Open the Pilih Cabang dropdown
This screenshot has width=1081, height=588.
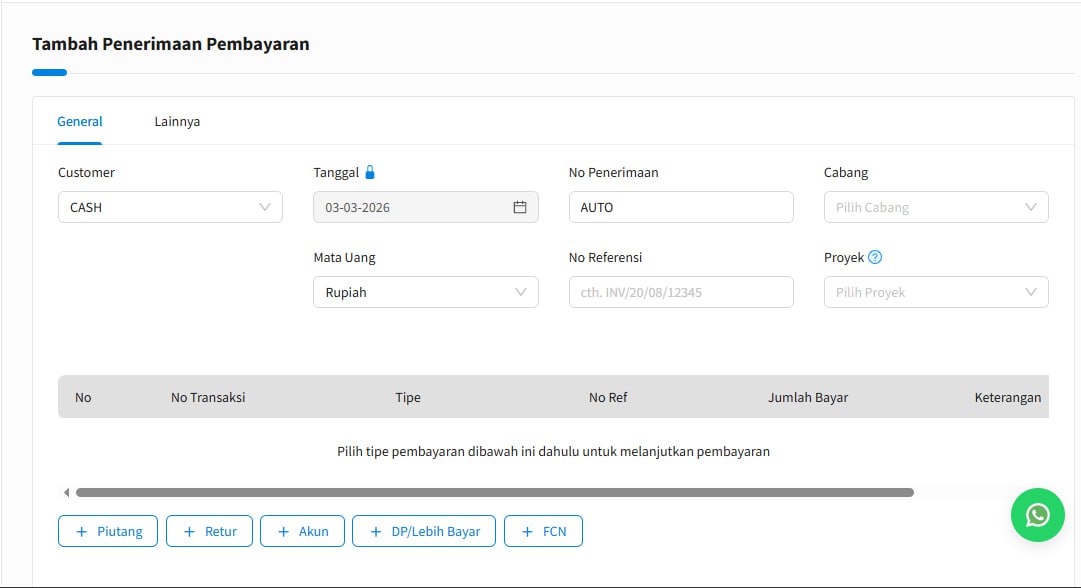pos(935,207)
